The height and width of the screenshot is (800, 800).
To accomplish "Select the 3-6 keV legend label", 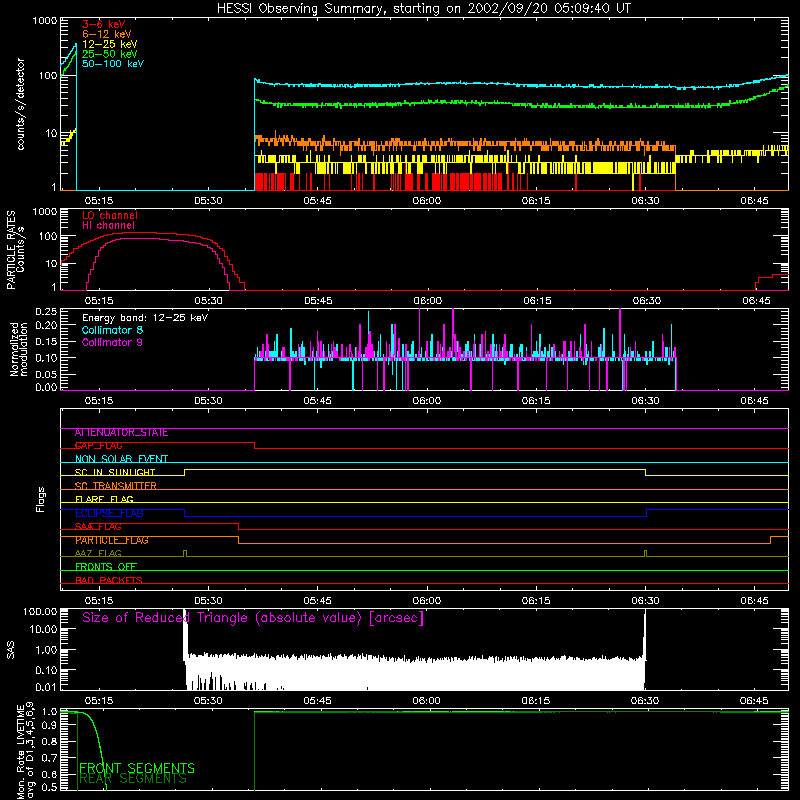I will [104, 24].
